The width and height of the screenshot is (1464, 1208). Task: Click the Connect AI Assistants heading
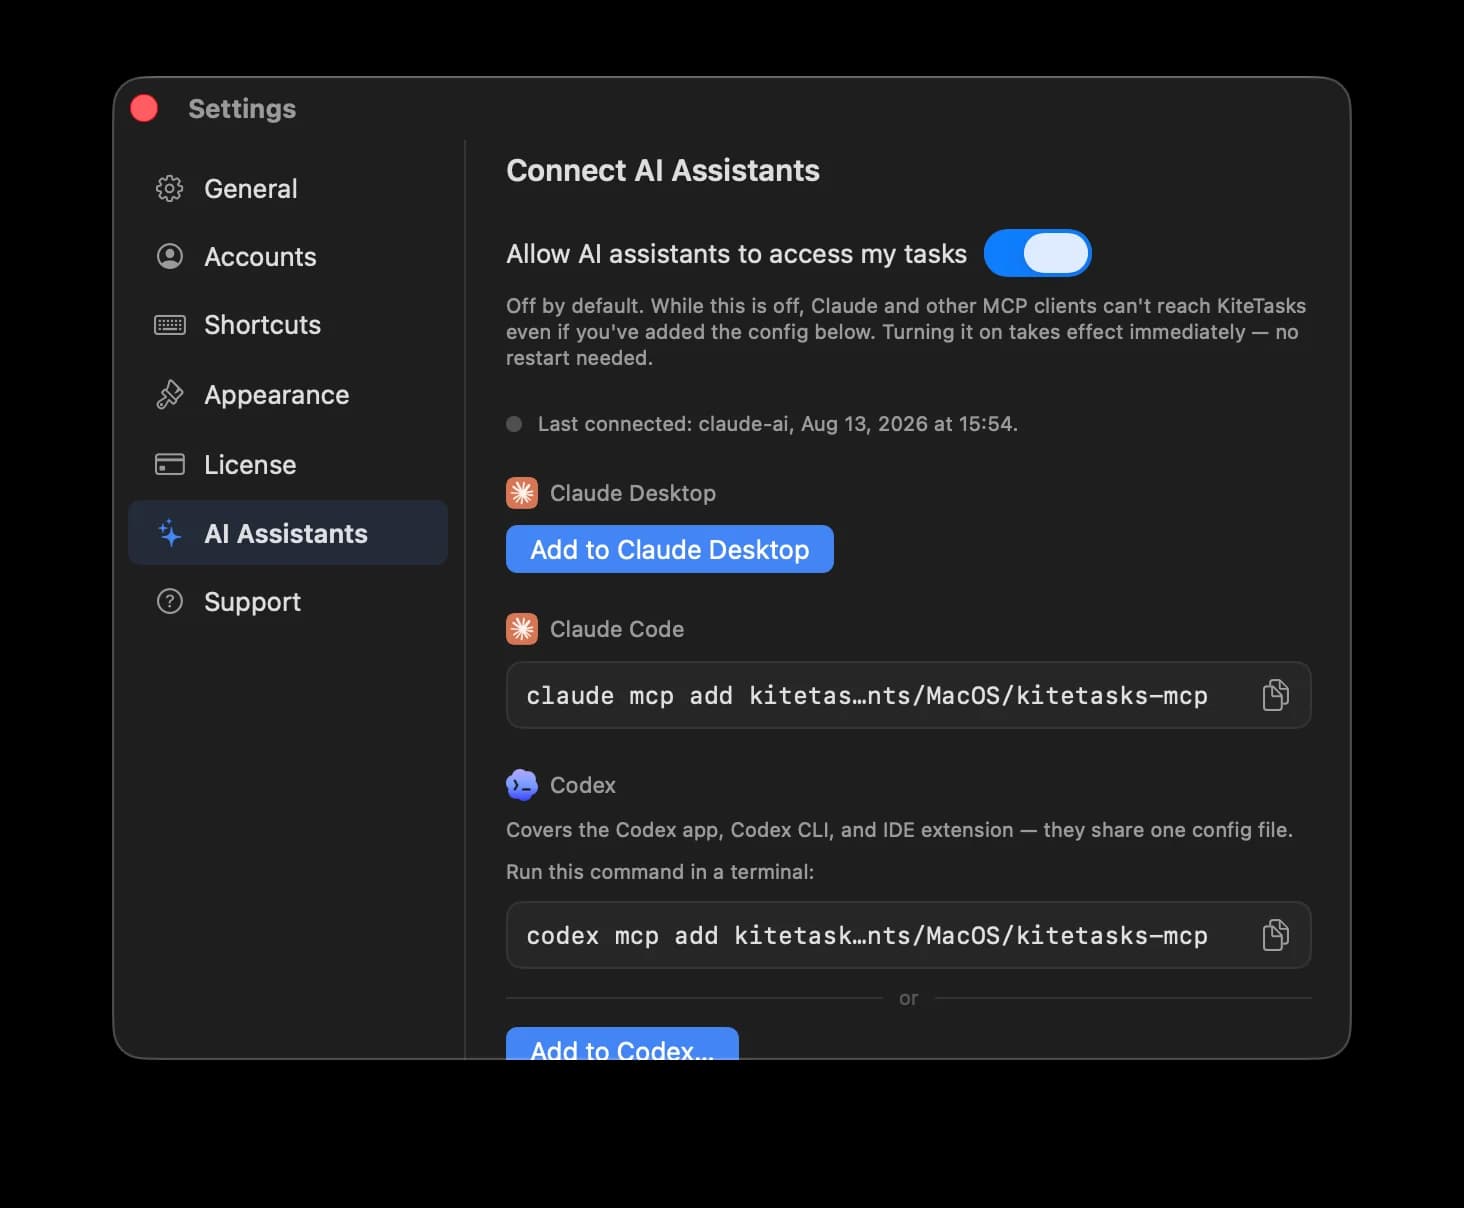(x=663, y=170)
